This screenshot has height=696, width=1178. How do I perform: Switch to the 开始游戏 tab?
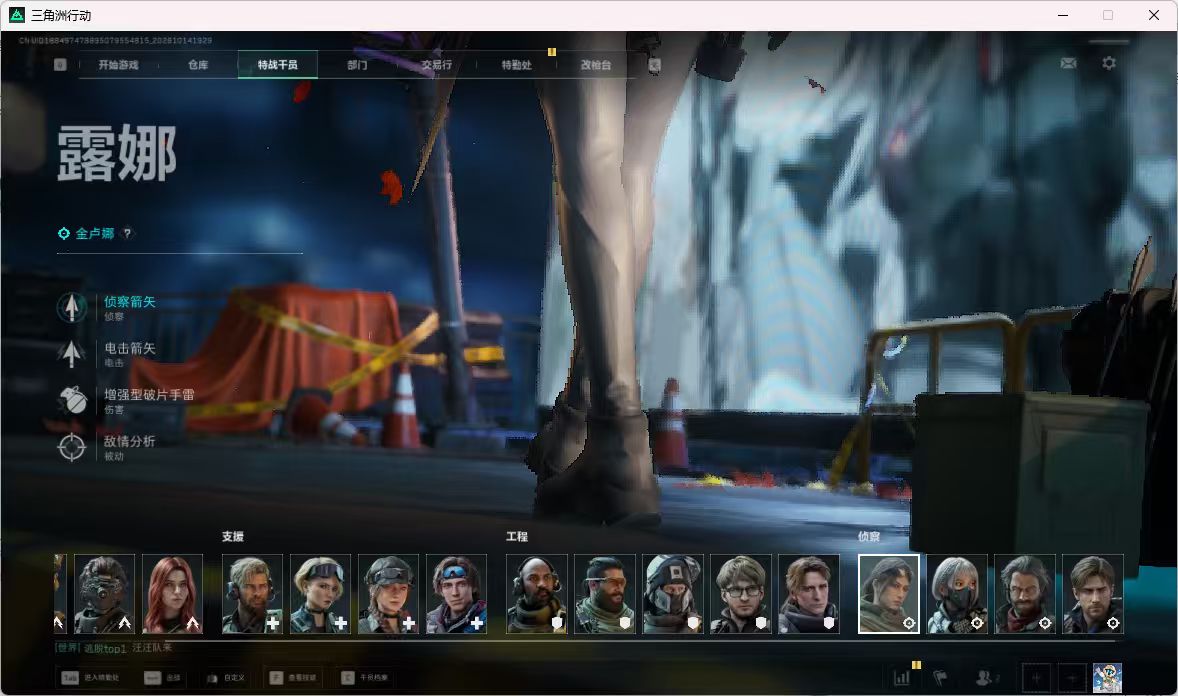click(118, 65)
